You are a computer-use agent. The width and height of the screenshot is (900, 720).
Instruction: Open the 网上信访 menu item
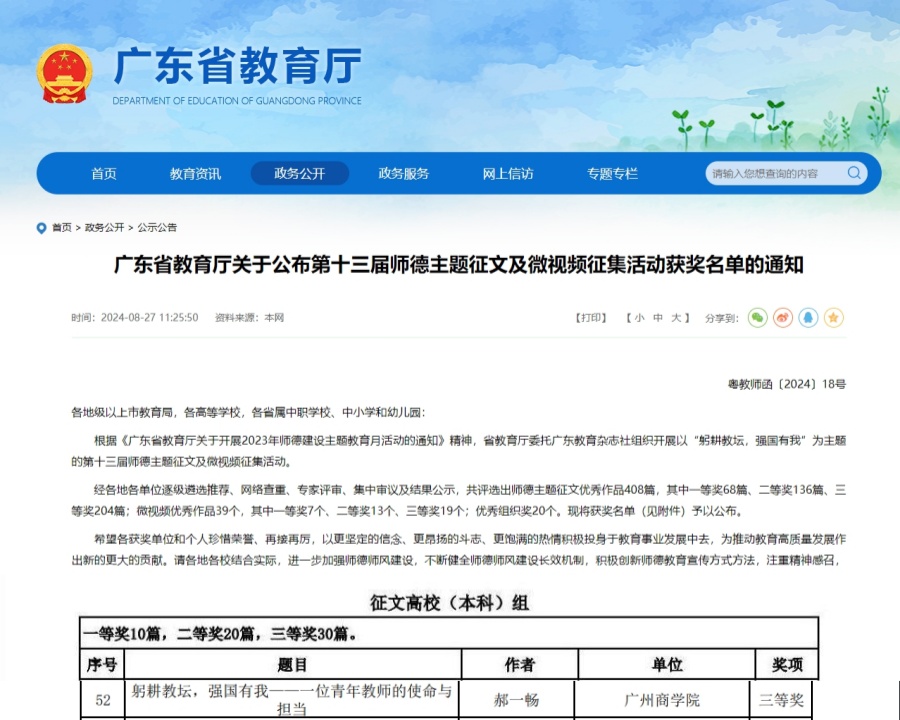[x=507, y=172]
